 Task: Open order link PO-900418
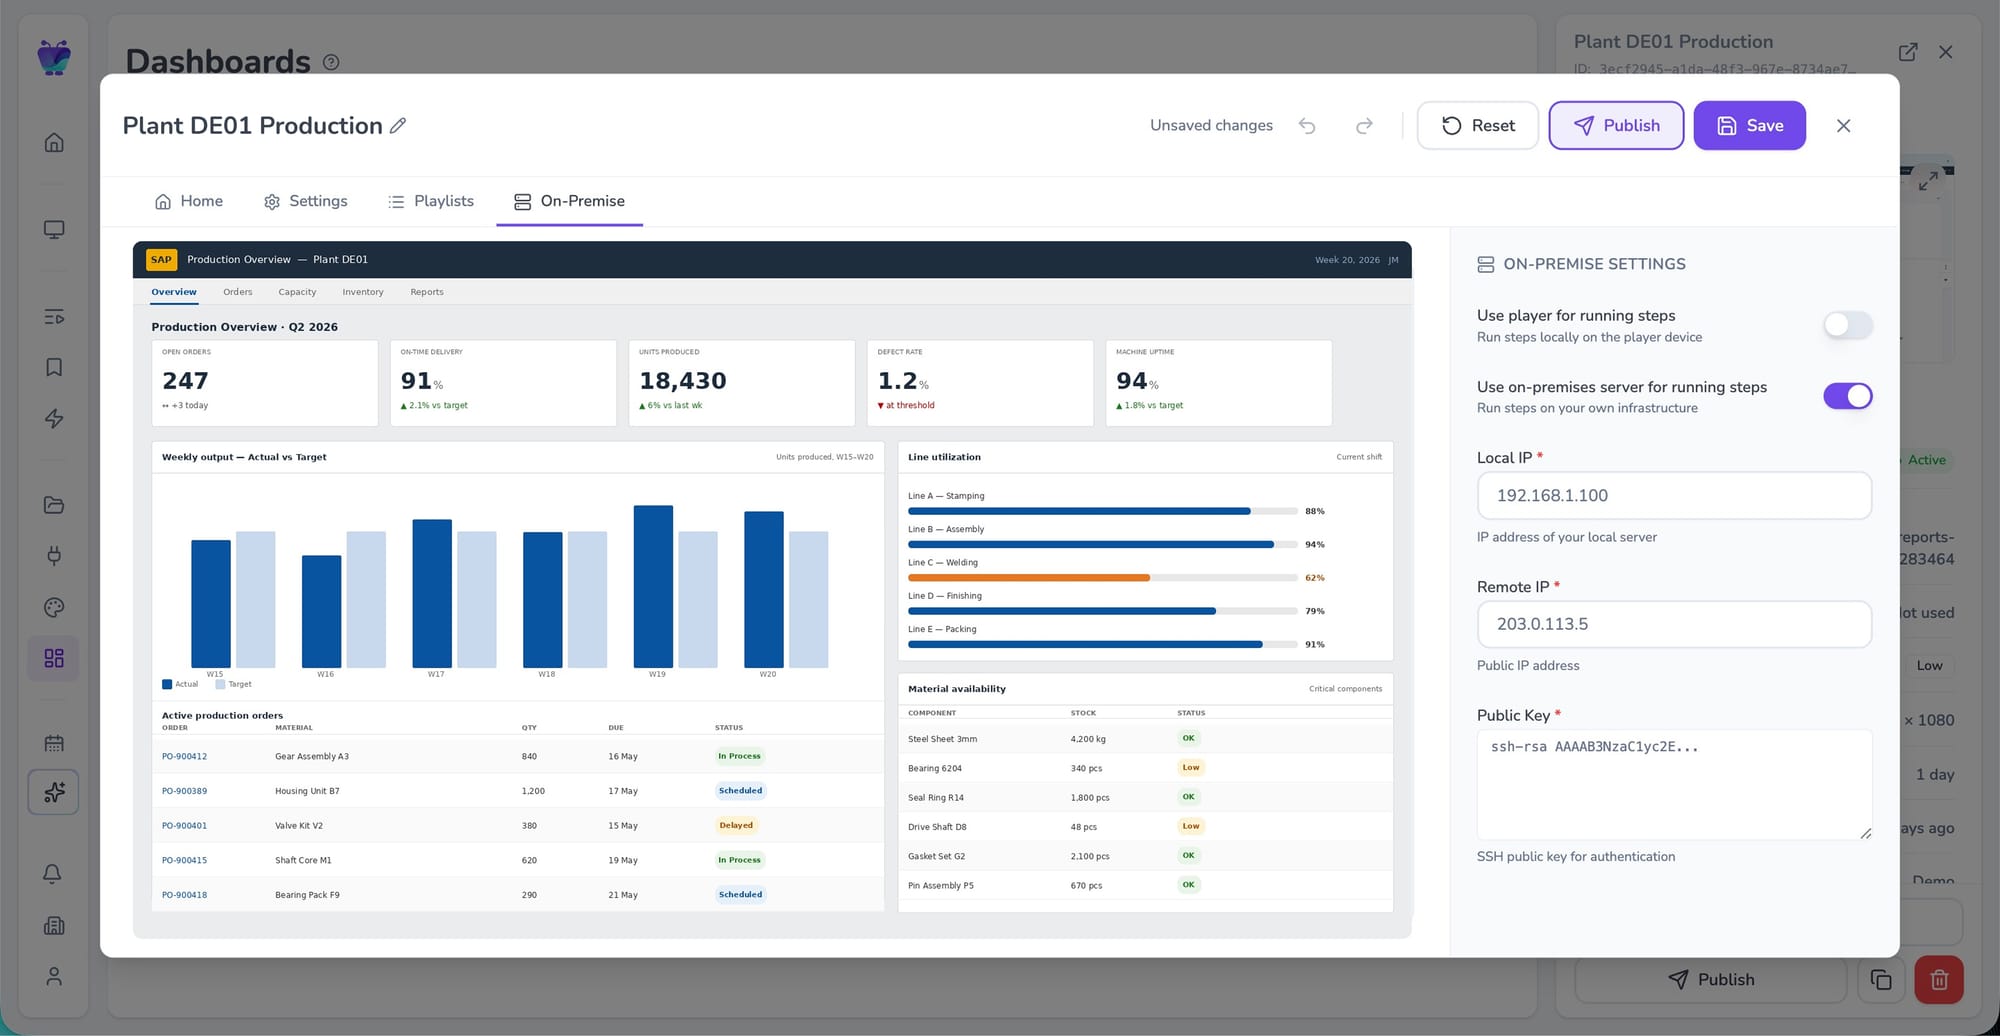[x=185, y=895]
